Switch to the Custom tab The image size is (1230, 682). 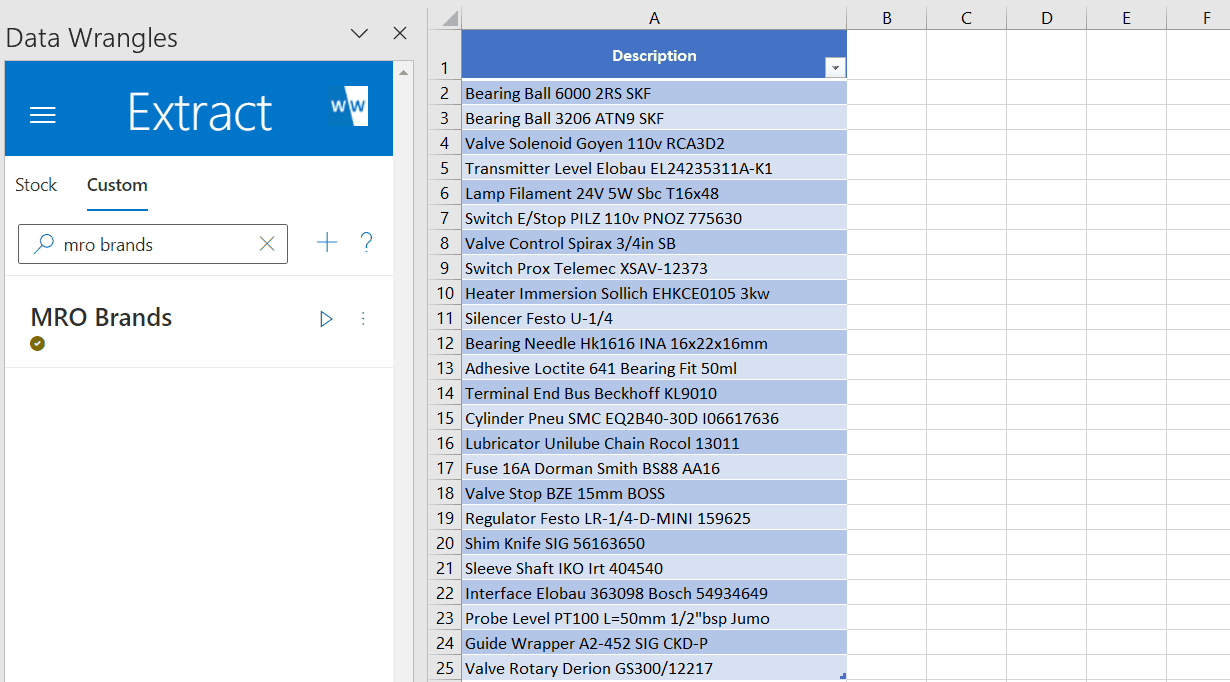[x=117, y=185]
